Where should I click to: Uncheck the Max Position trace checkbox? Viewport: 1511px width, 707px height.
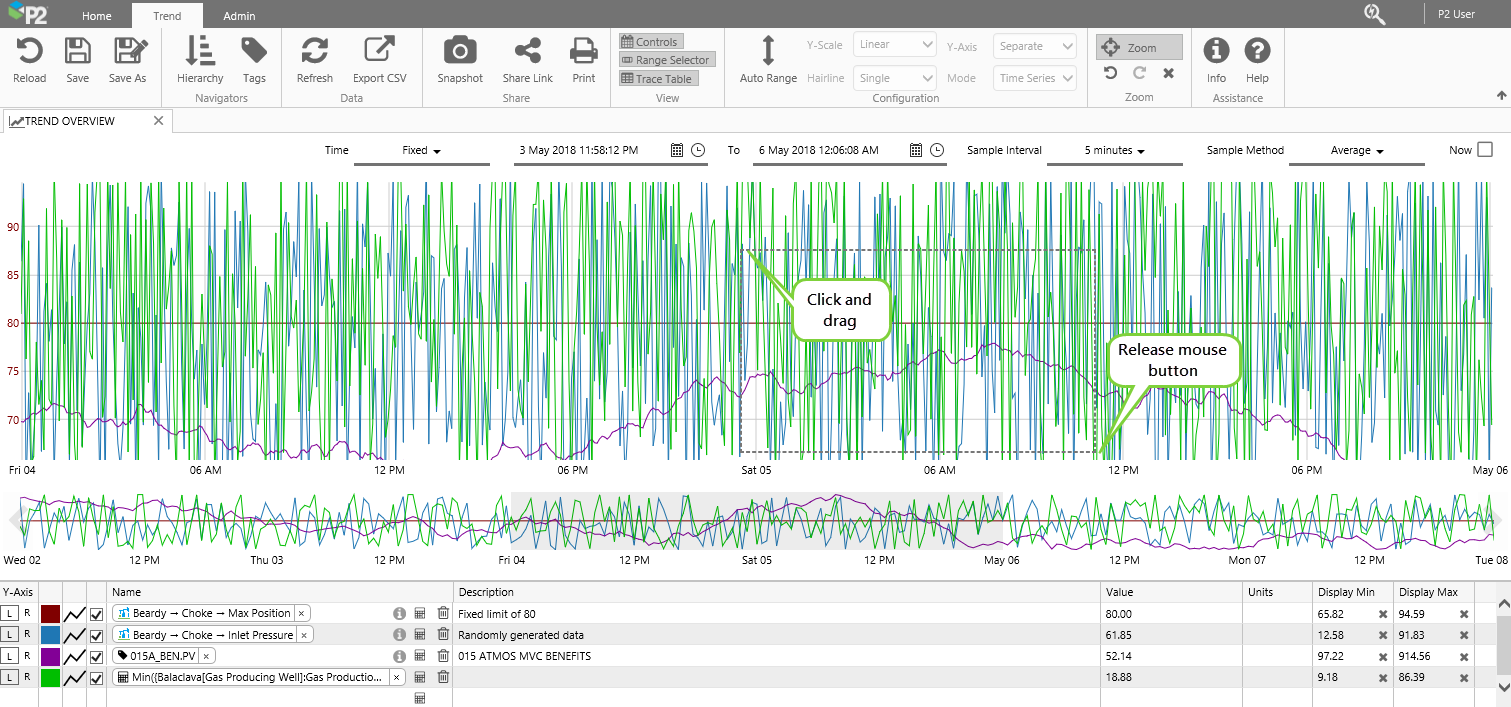97,614
